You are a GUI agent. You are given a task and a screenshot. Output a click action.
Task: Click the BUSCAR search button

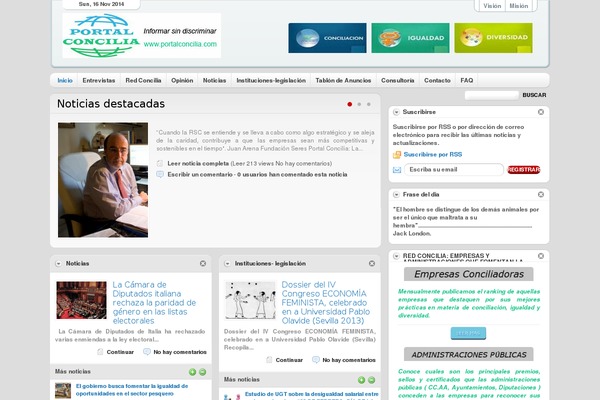(534, 95)
